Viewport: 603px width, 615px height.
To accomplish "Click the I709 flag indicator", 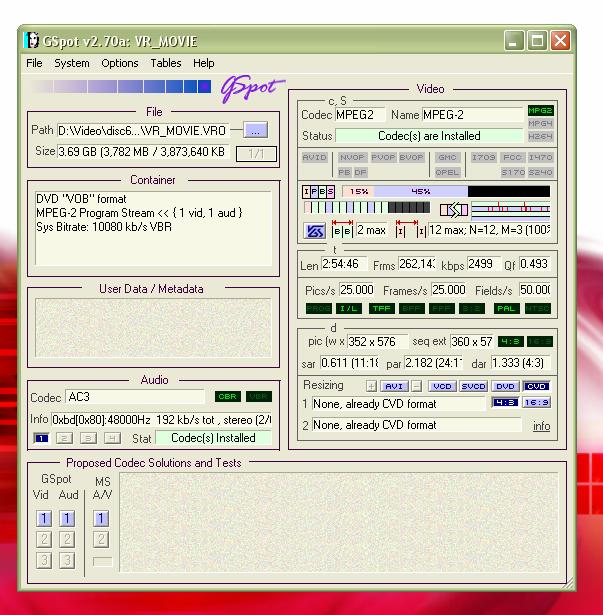I will pos(484,157).
